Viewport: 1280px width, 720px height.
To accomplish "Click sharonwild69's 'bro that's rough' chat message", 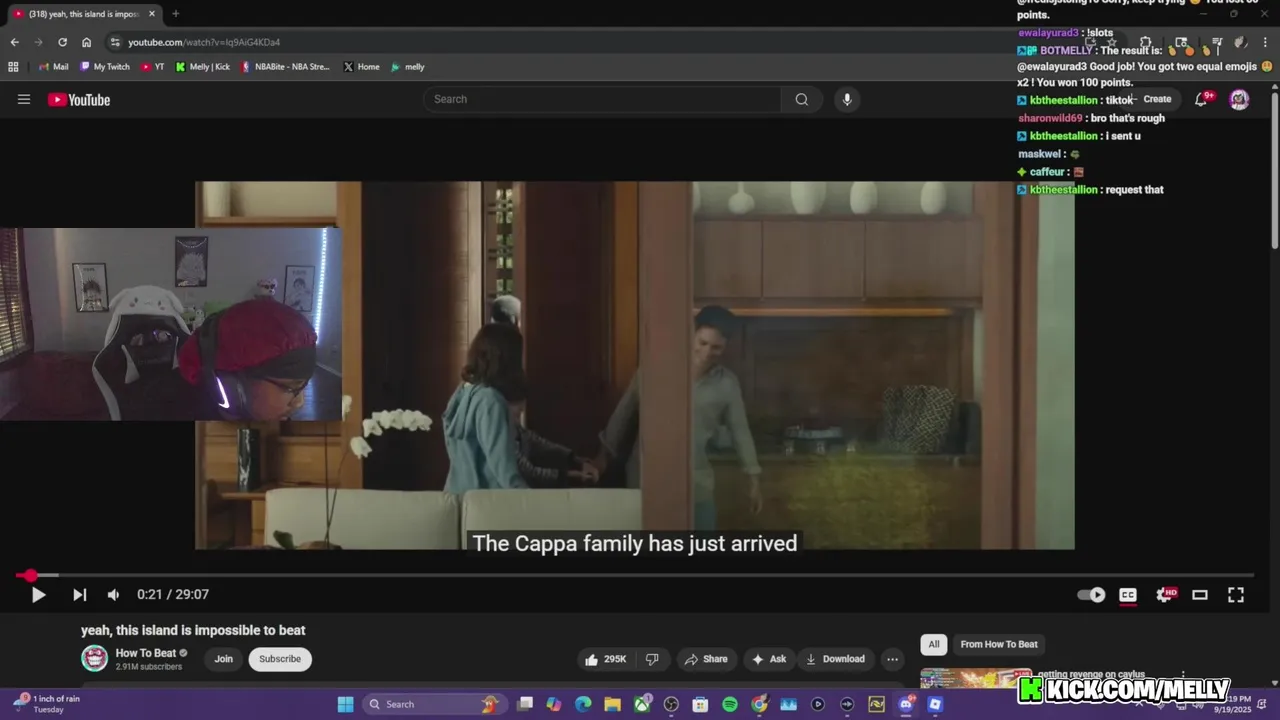I will click(x=1092, y=118).
